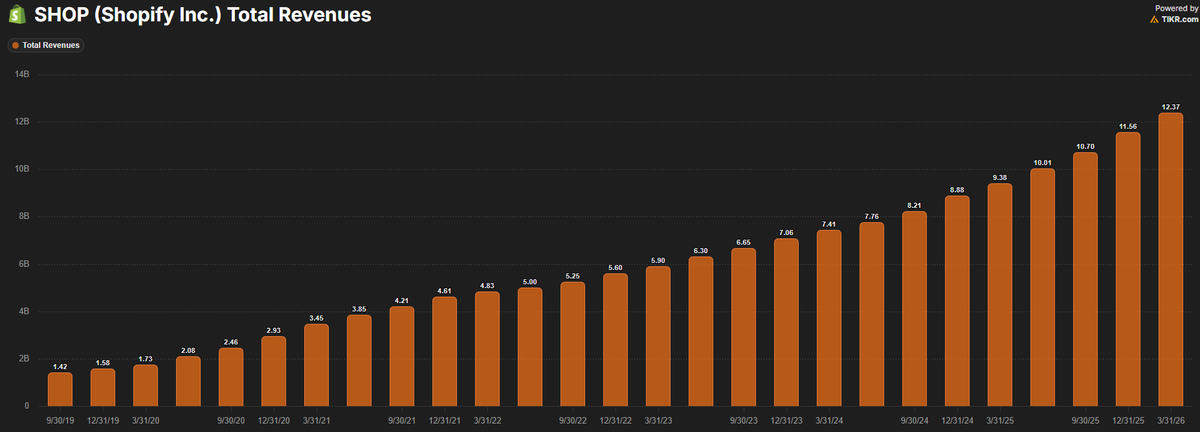The image size is (1200, 432).
Task: Click the 12/31/23 axis label
Action: [786, 420]
